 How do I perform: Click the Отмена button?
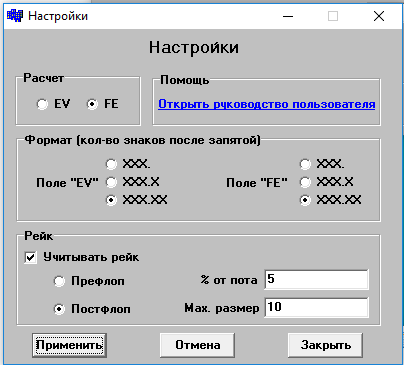(x=197, y=345)
